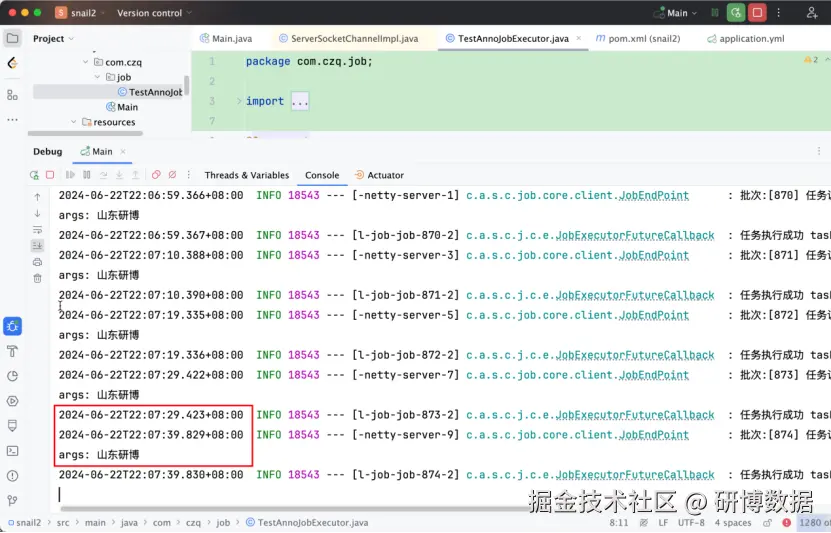Open the Structure tool window icon
Image resolution: width=831 pixels, height=533 pixels.
12,95
